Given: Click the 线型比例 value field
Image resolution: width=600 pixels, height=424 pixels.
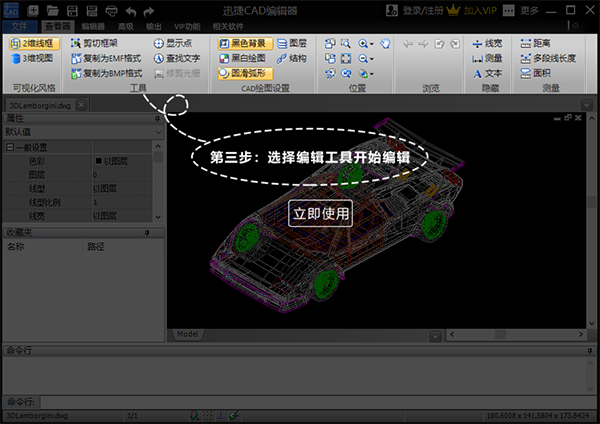Looking at the screenshot, I should 122,202.
